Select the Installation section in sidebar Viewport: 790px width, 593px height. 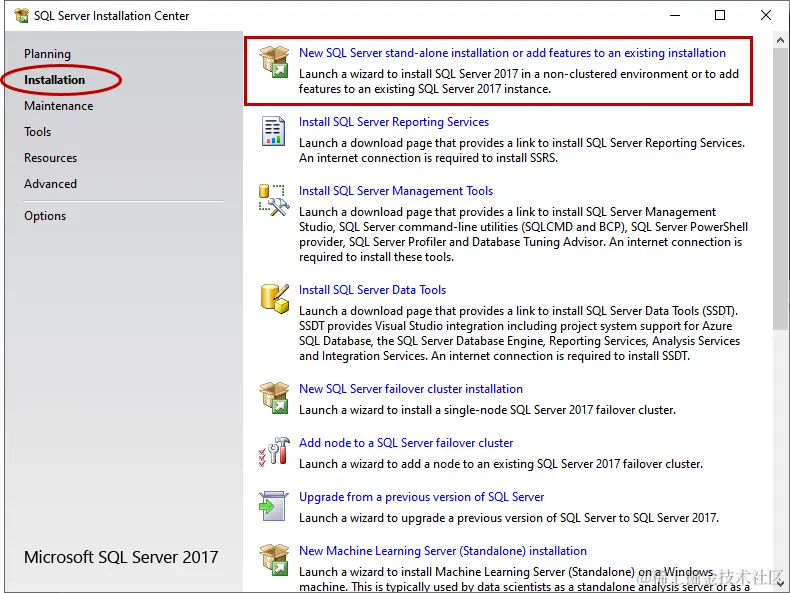(x=54, y=80)
